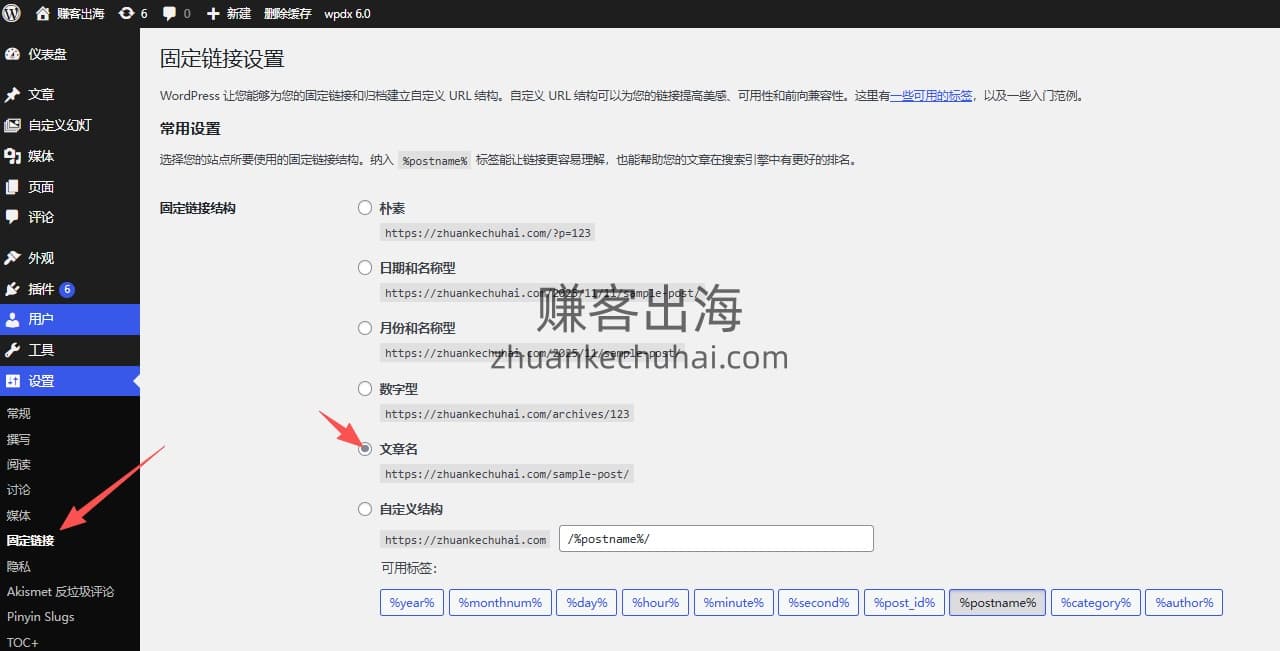Select the 朴素 permalink radio button

[365, 208]
